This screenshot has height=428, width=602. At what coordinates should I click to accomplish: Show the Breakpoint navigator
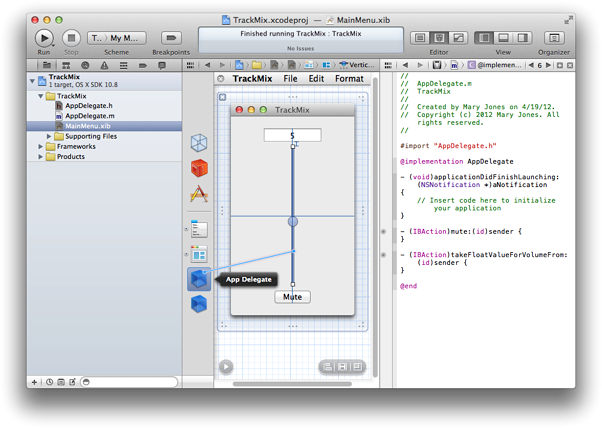point(142,65)
